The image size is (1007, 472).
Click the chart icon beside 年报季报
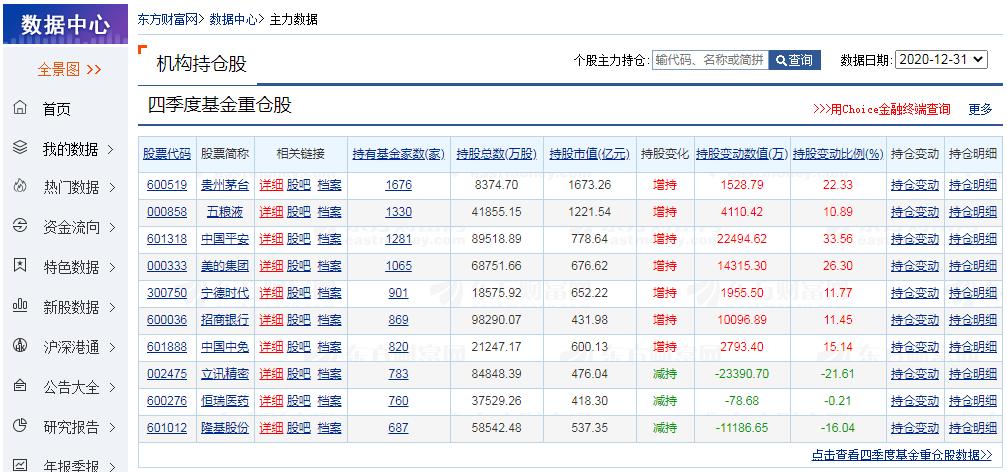[20, 464]
